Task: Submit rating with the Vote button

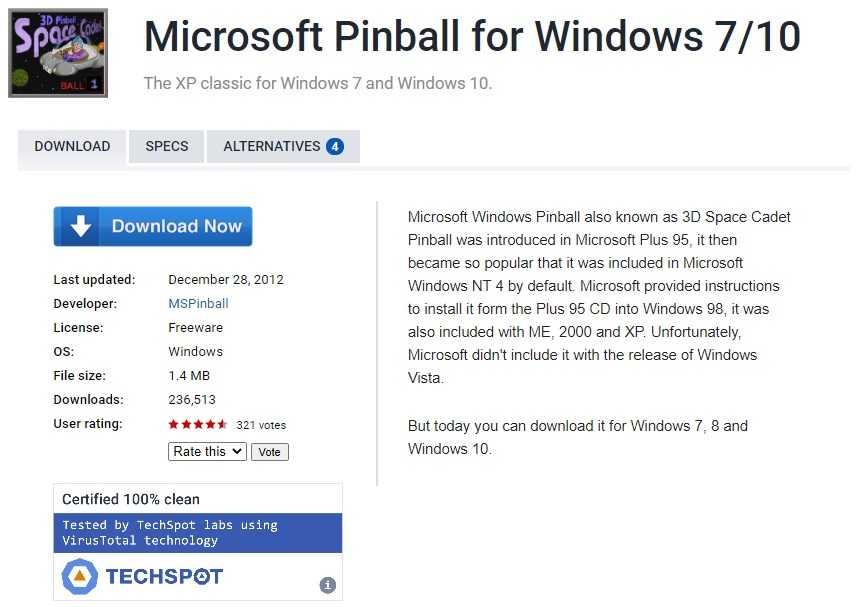Action: point(269,452)
